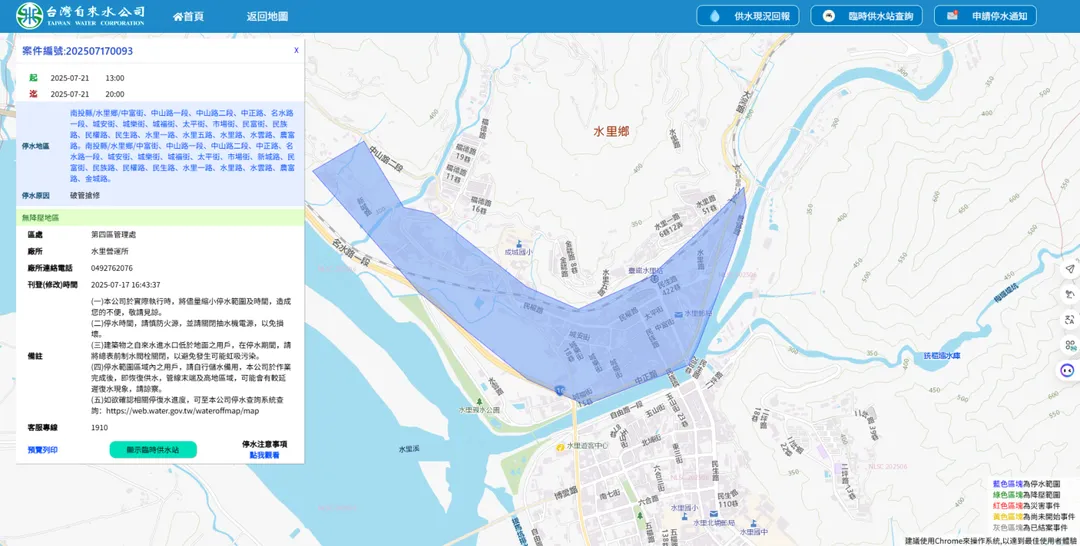Click the 第四區管理處 district value
This screenshot has height=546, width=1080.
[x=114, y=235]
